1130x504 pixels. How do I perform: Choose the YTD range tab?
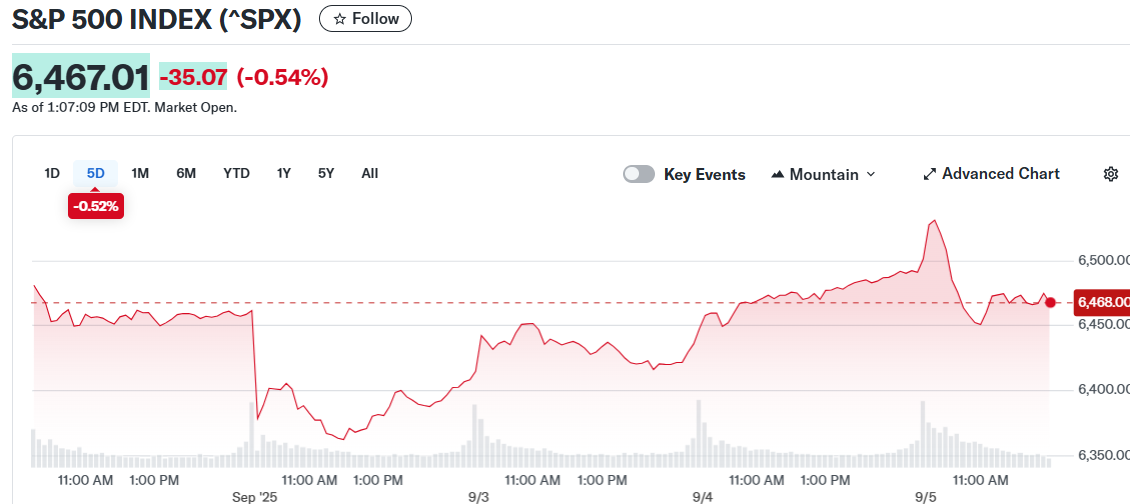(x=236, y=174)
